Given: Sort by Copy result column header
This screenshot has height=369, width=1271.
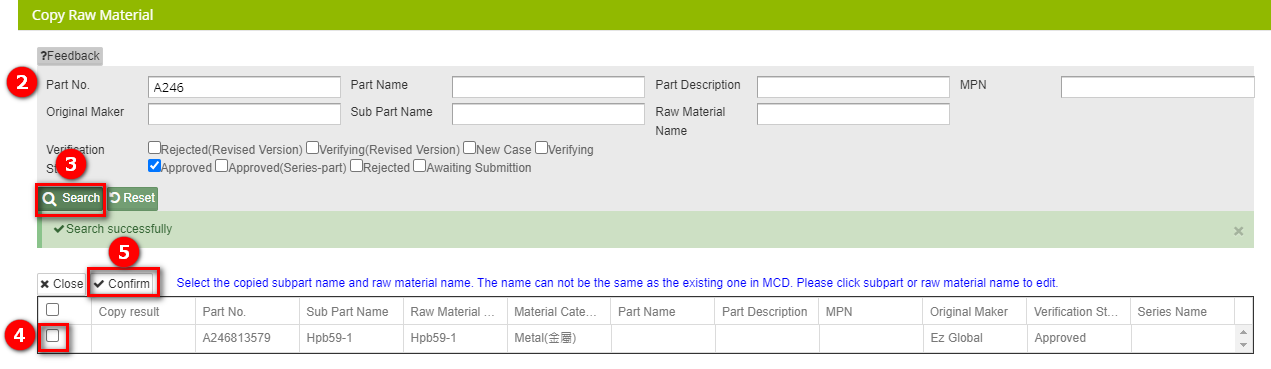Looking at the screenshot, I should pos(143,311).
